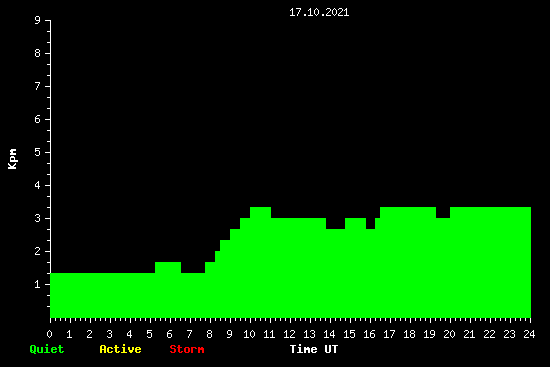Click the Kpm vertical axis label
The height and width of the screenshot is (367, 550).
tap(12, 159)
